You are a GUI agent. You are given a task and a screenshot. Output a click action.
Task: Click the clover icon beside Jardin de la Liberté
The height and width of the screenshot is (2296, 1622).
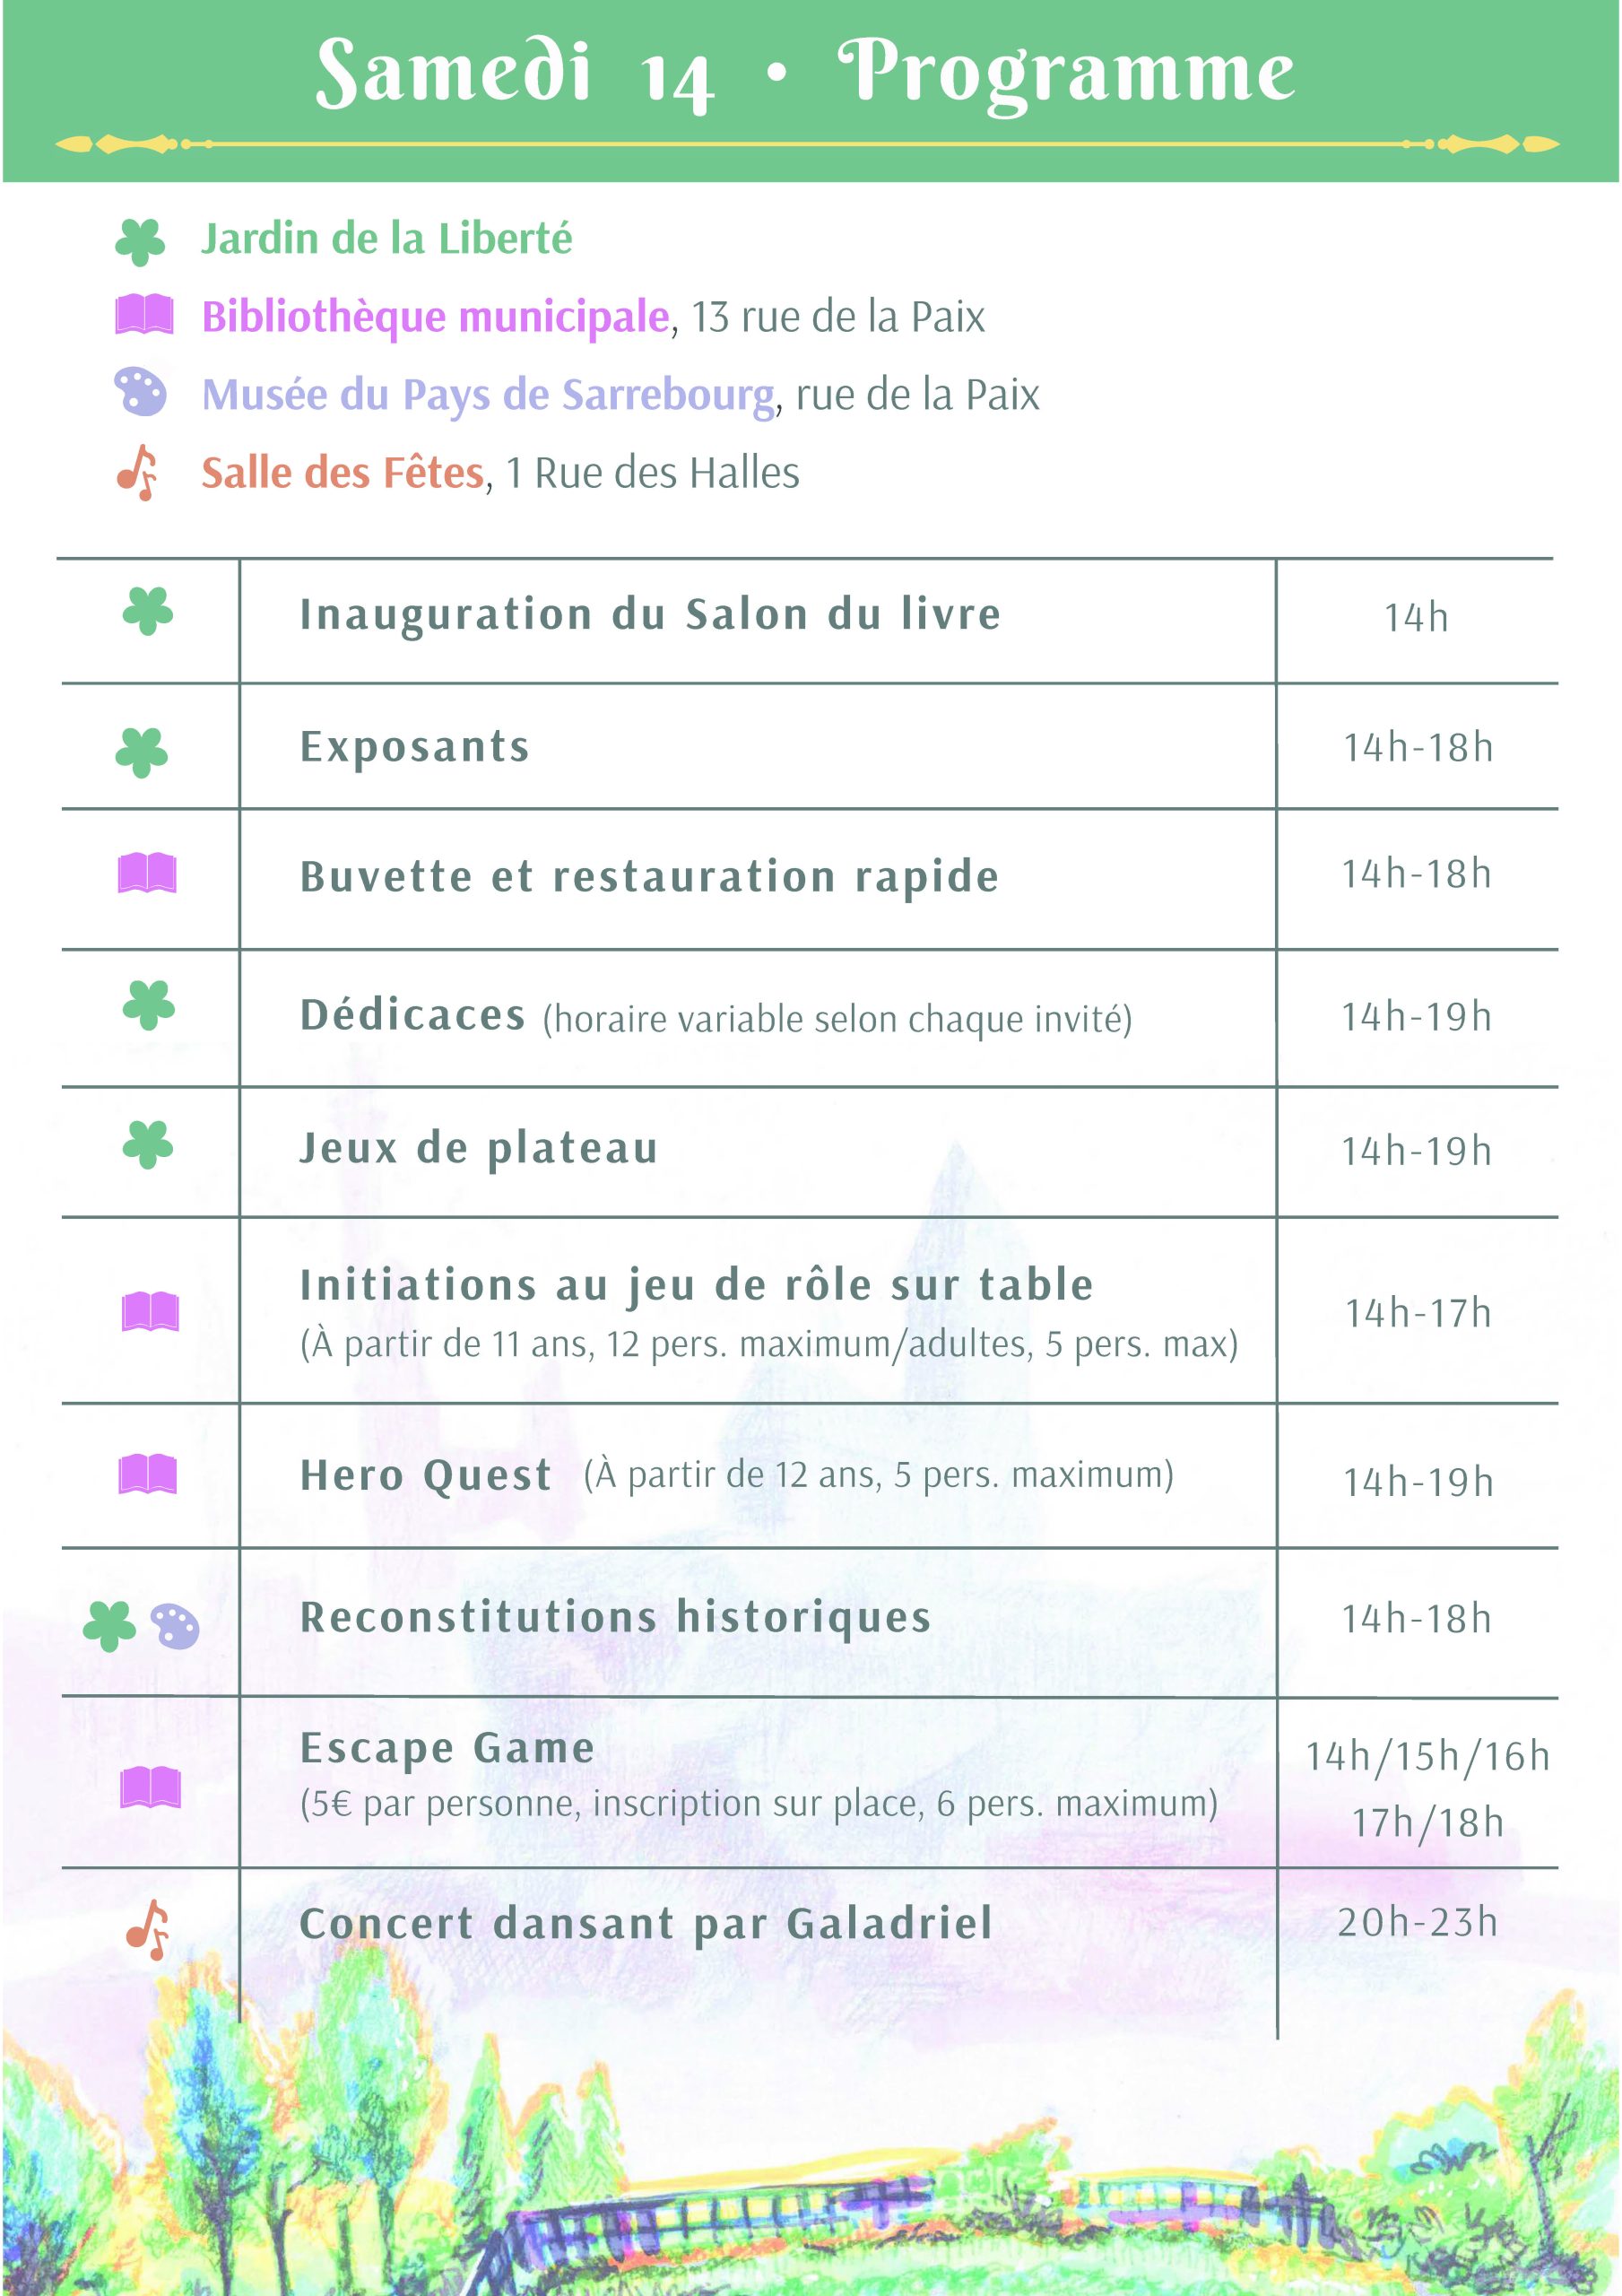140,241
